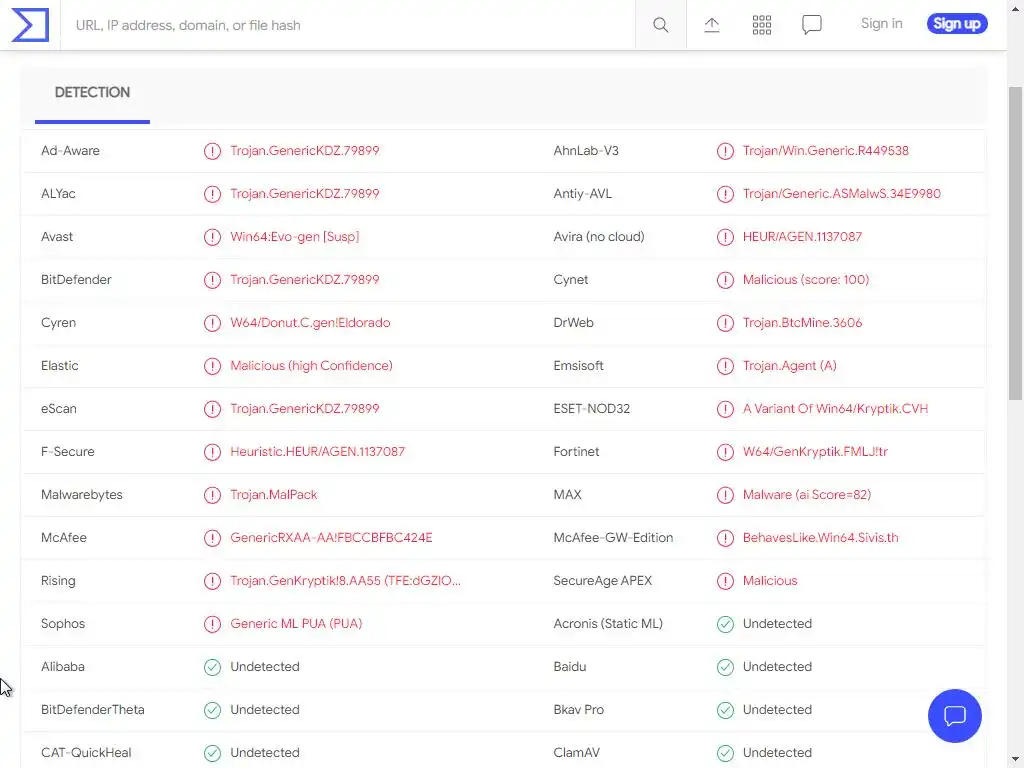Click alert icon beside AhnLab-V3 result
Viewport: 1024px width, 768px height.
725,151
